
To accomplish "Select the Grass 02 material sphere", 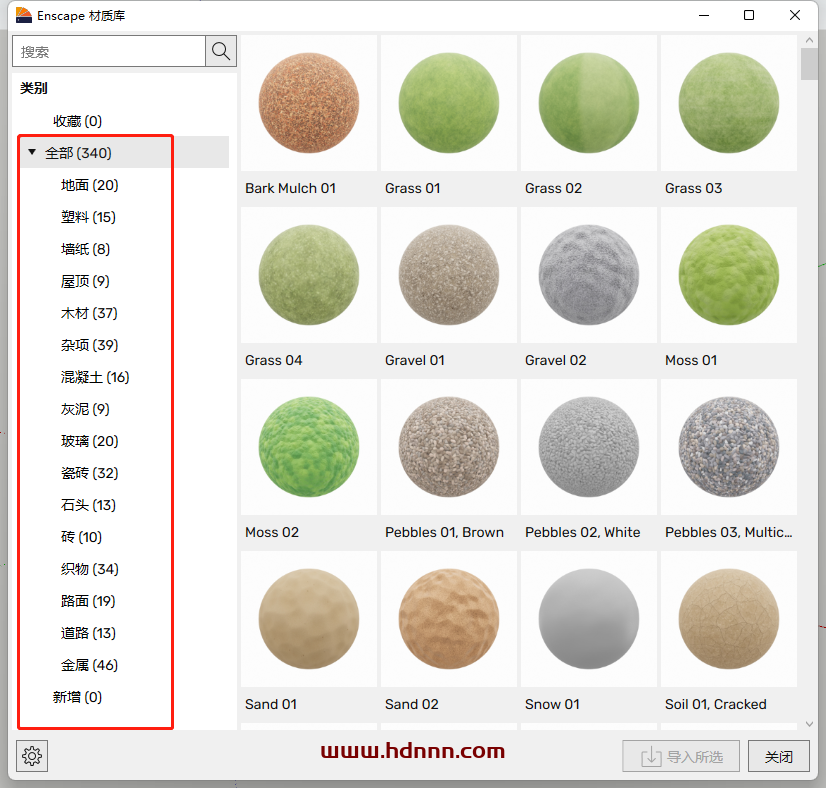I will [589, 103].
